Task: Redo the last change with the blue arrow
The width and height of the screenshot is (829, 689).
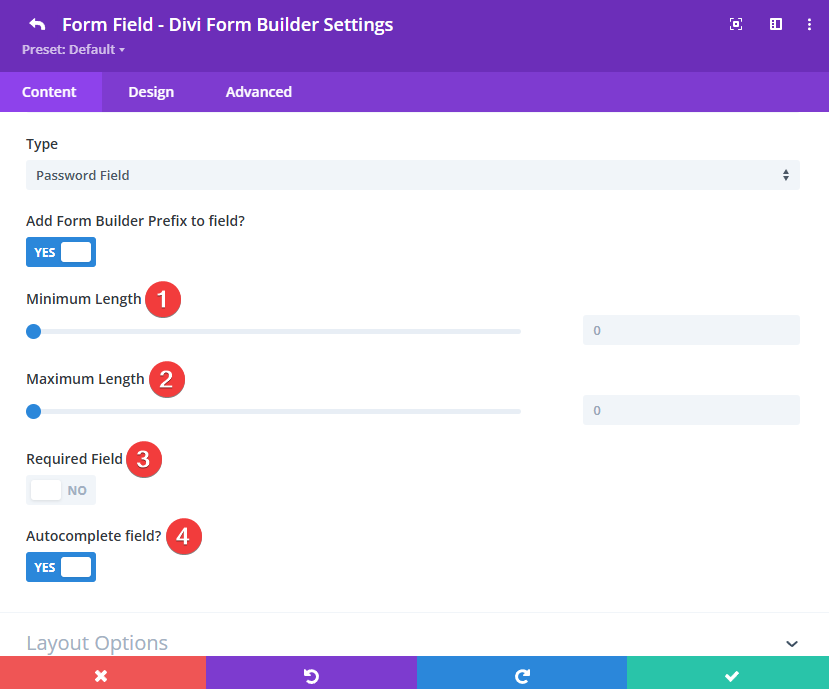Action: point(521,673)
